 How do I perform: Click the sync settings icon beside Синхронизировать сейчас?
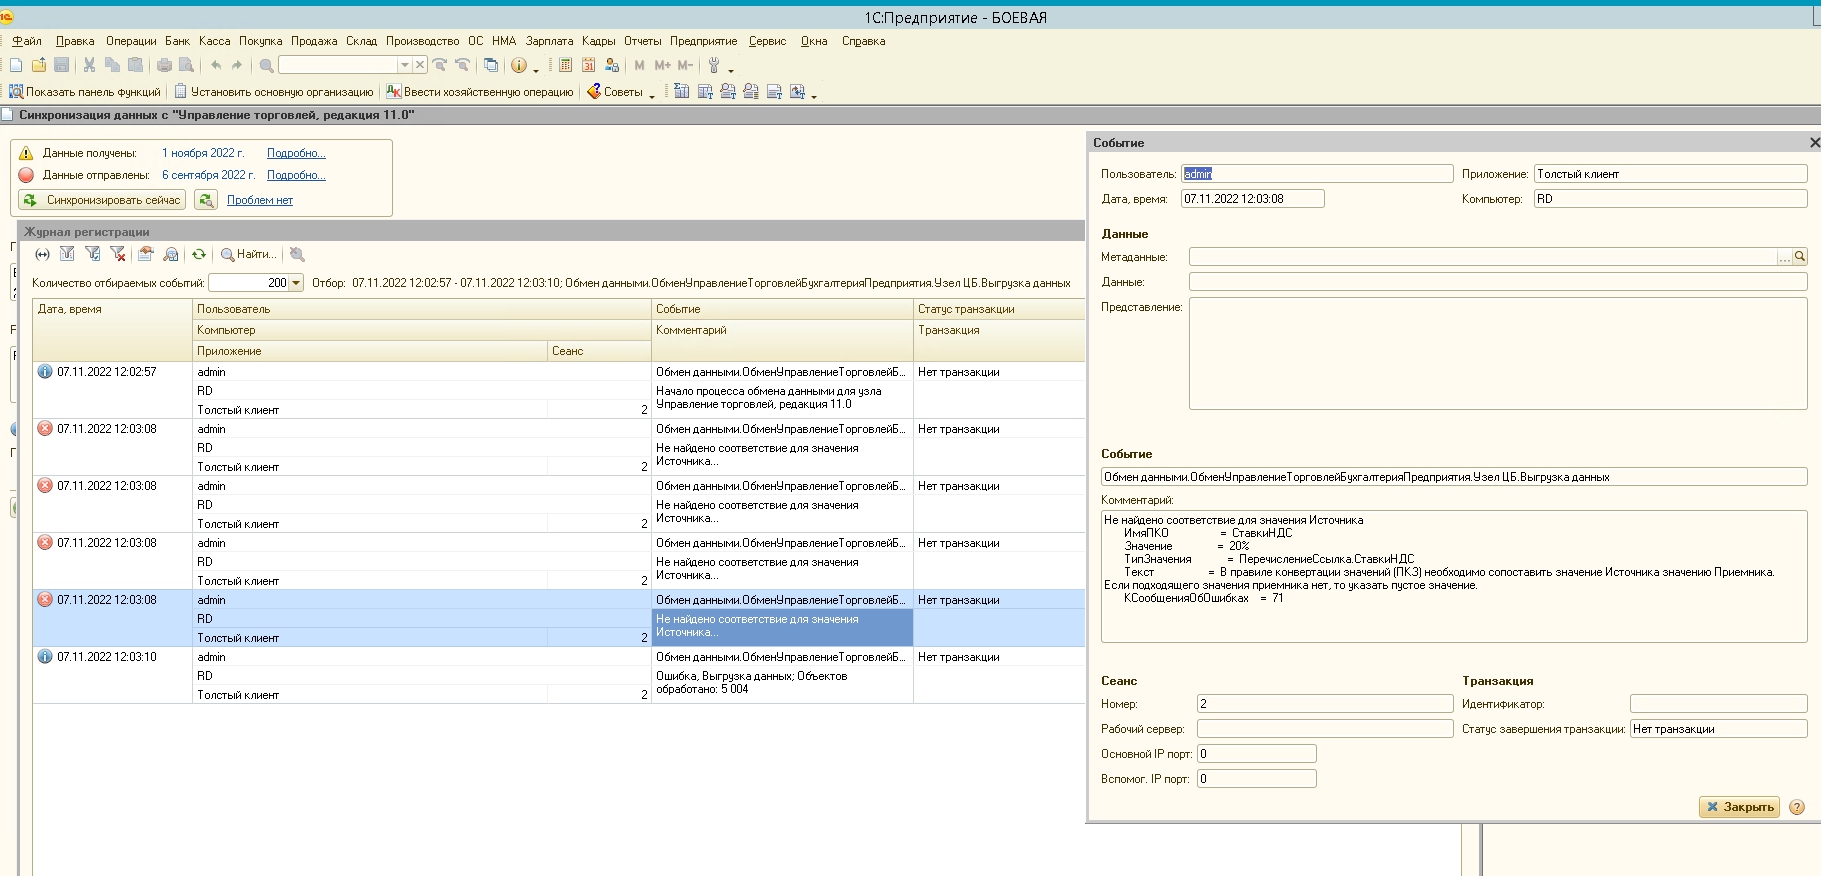[205, 200]
